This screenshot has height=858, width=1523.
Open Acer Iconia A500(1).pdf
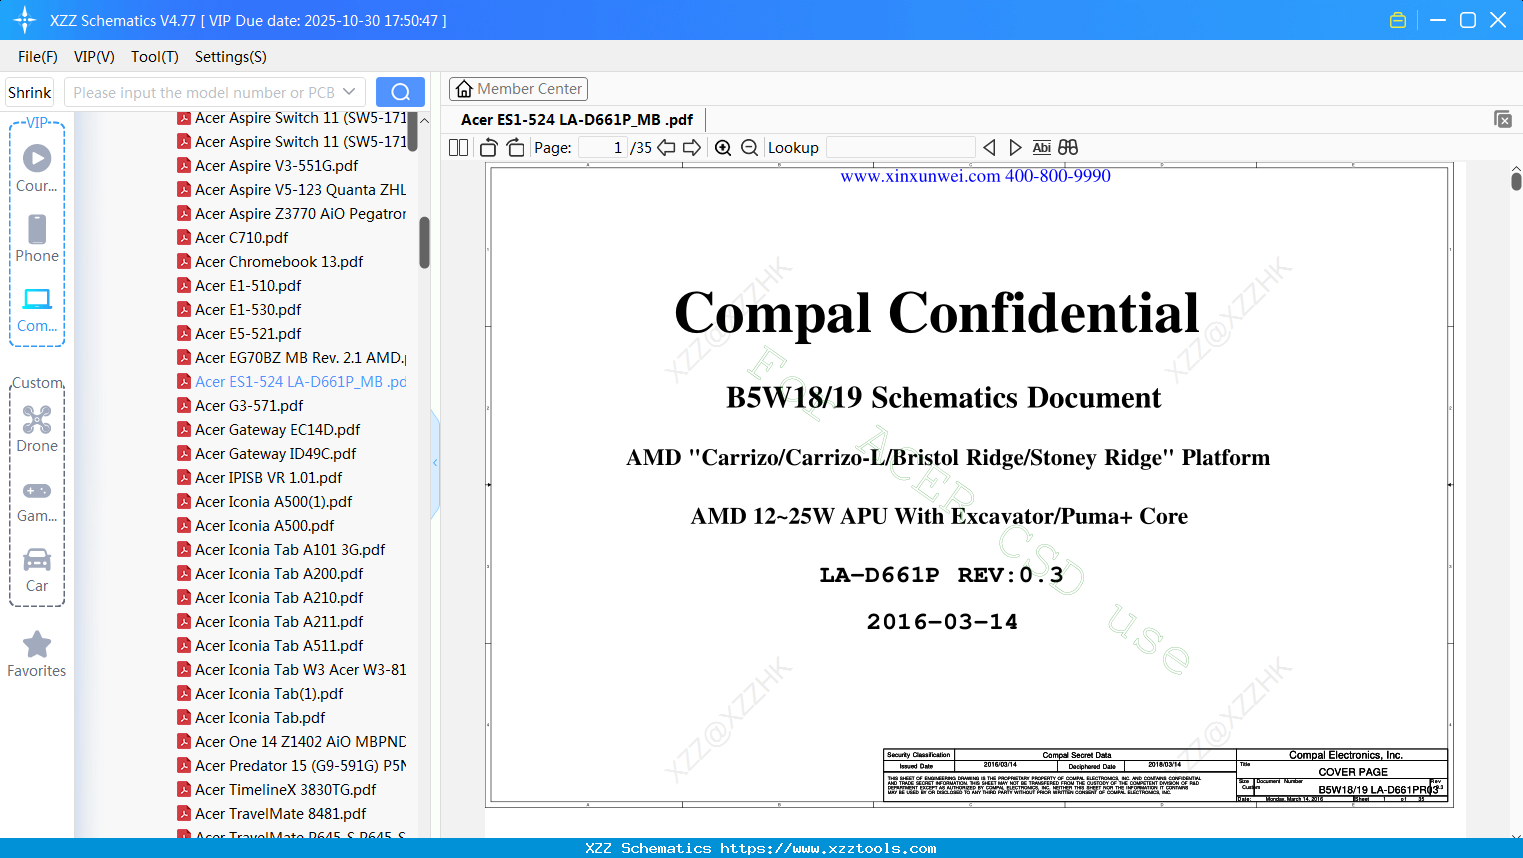264,502
